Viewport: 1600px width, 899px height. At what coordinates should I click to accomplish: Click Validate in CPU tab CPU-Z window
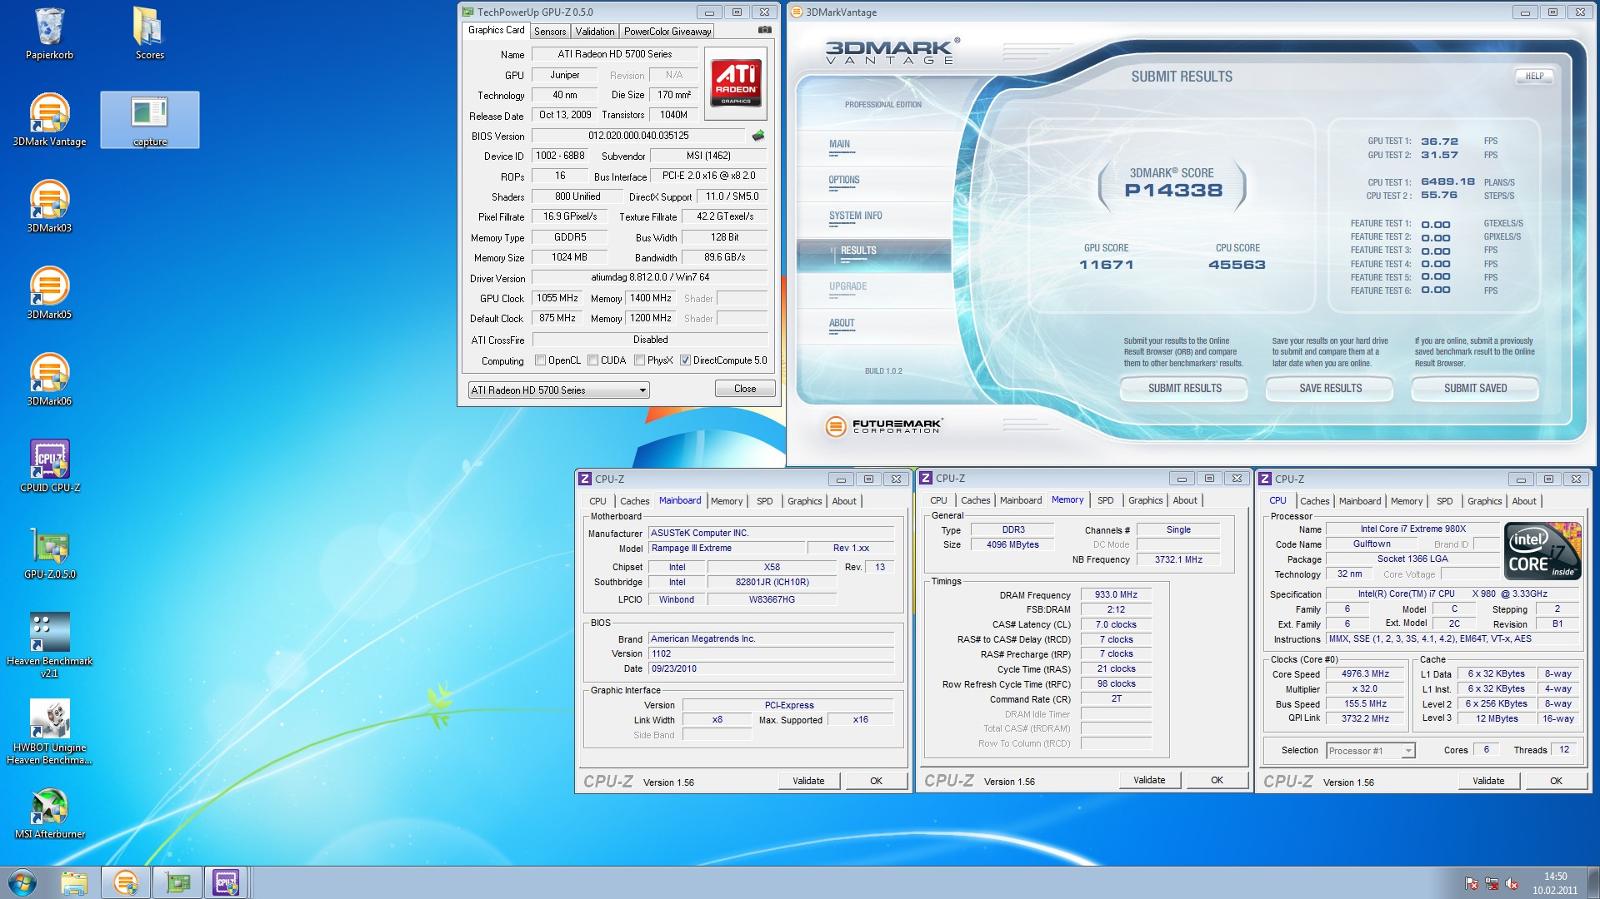(1488, 781)
